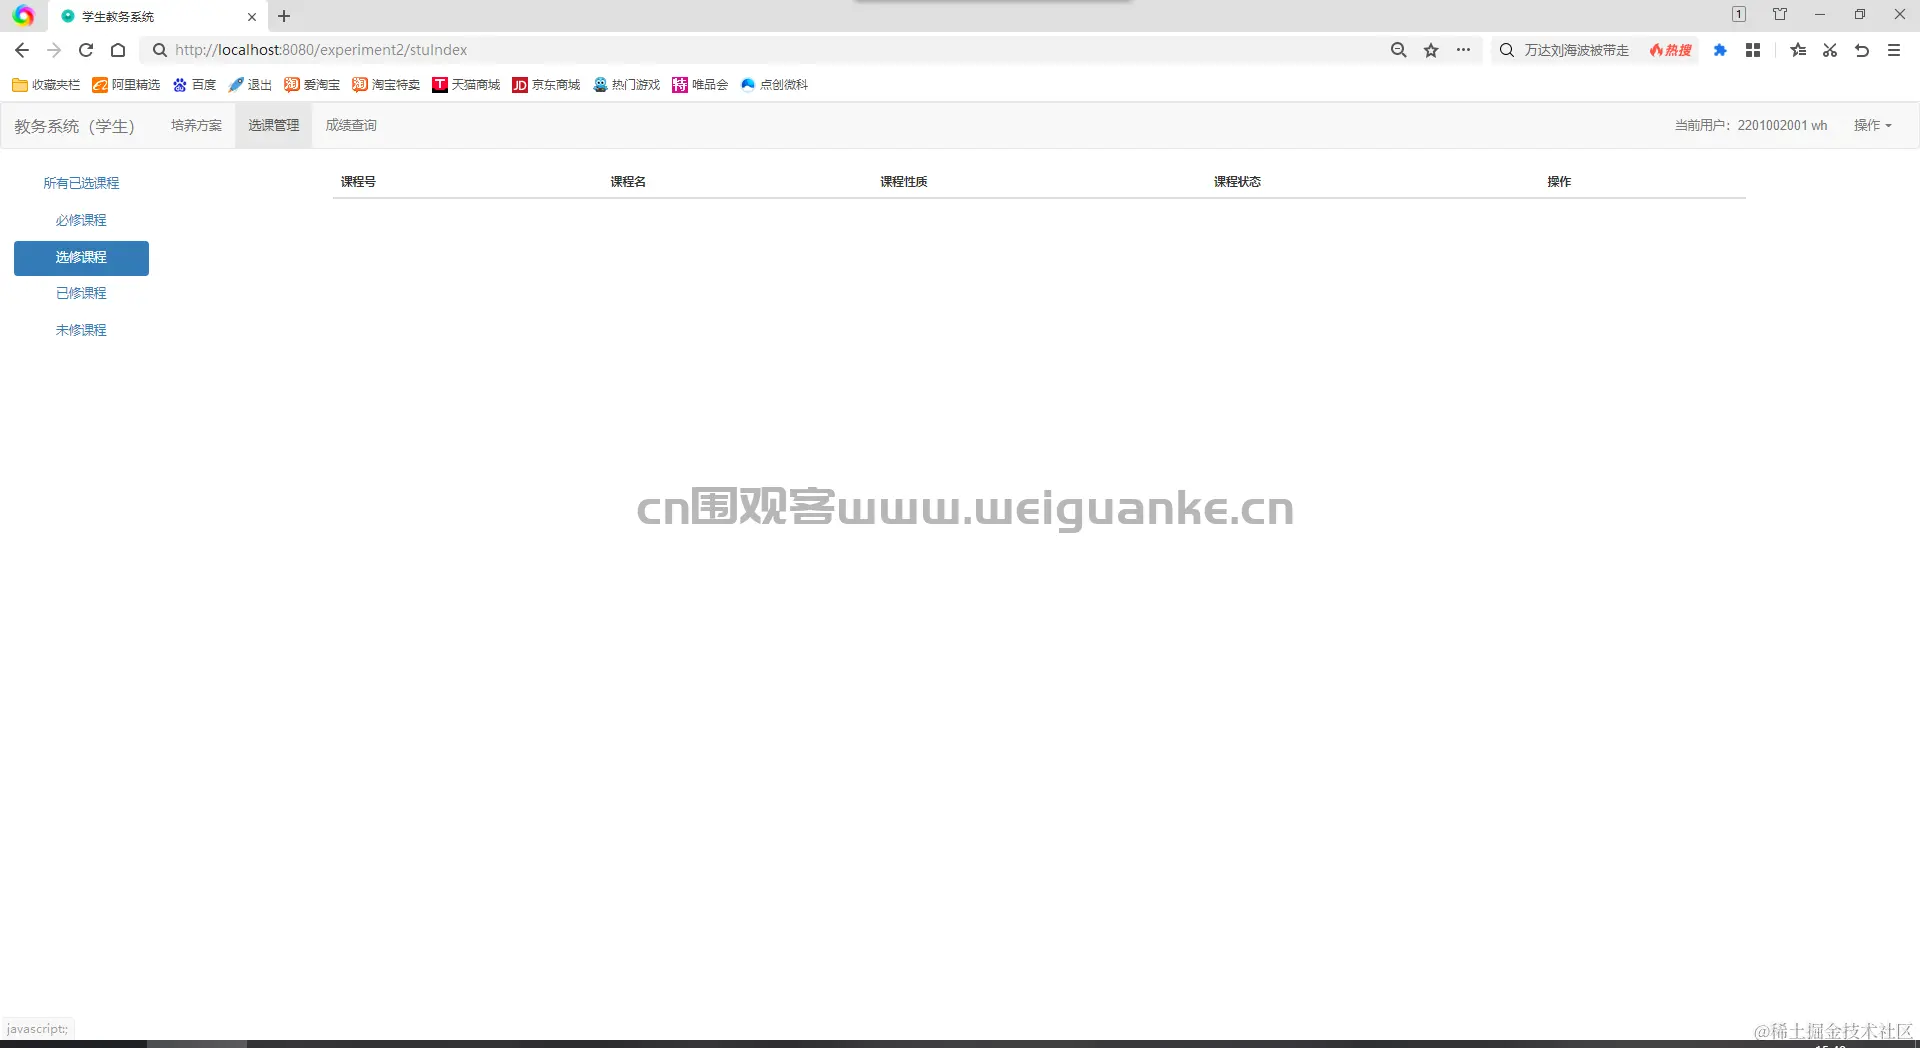Screen dimensions: 1920x1048
Task: Click the zoom magnifier icon in address bar
Action: tap(1399, 50)
